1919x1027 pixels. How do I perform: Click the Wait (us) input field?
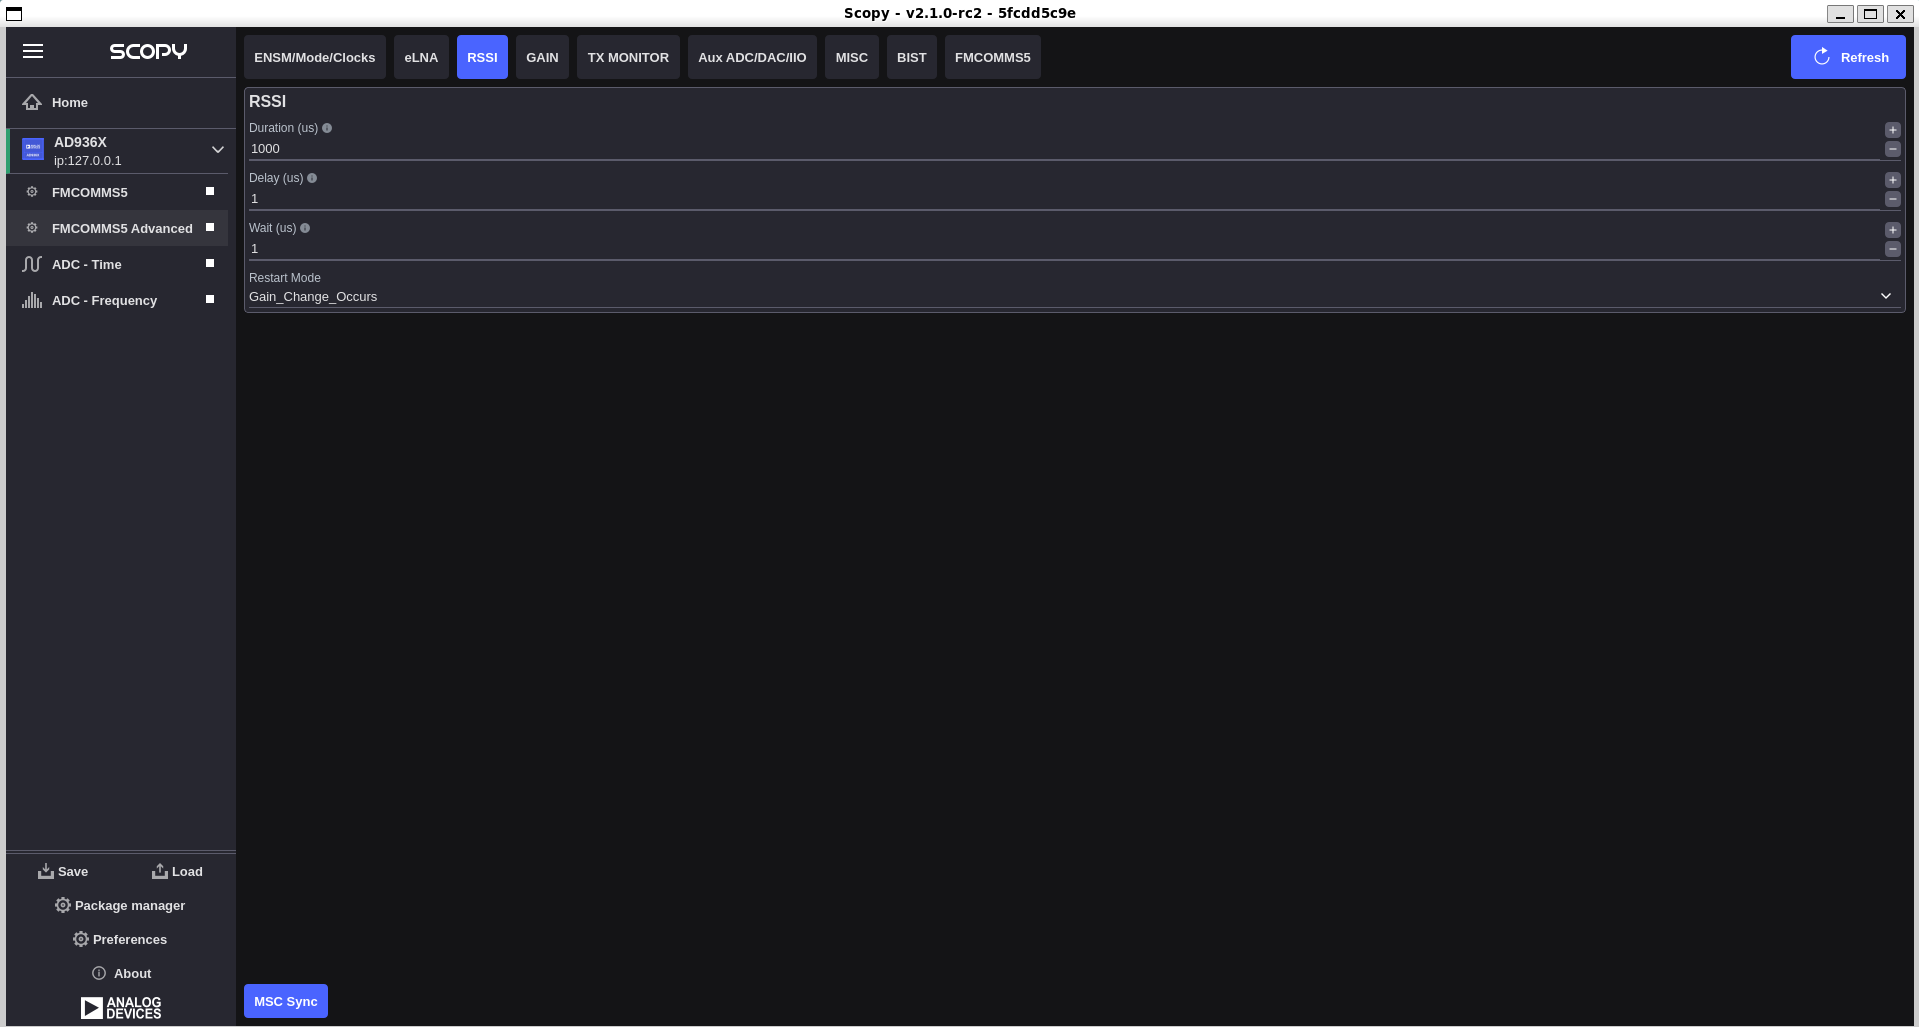[1064, 249]
